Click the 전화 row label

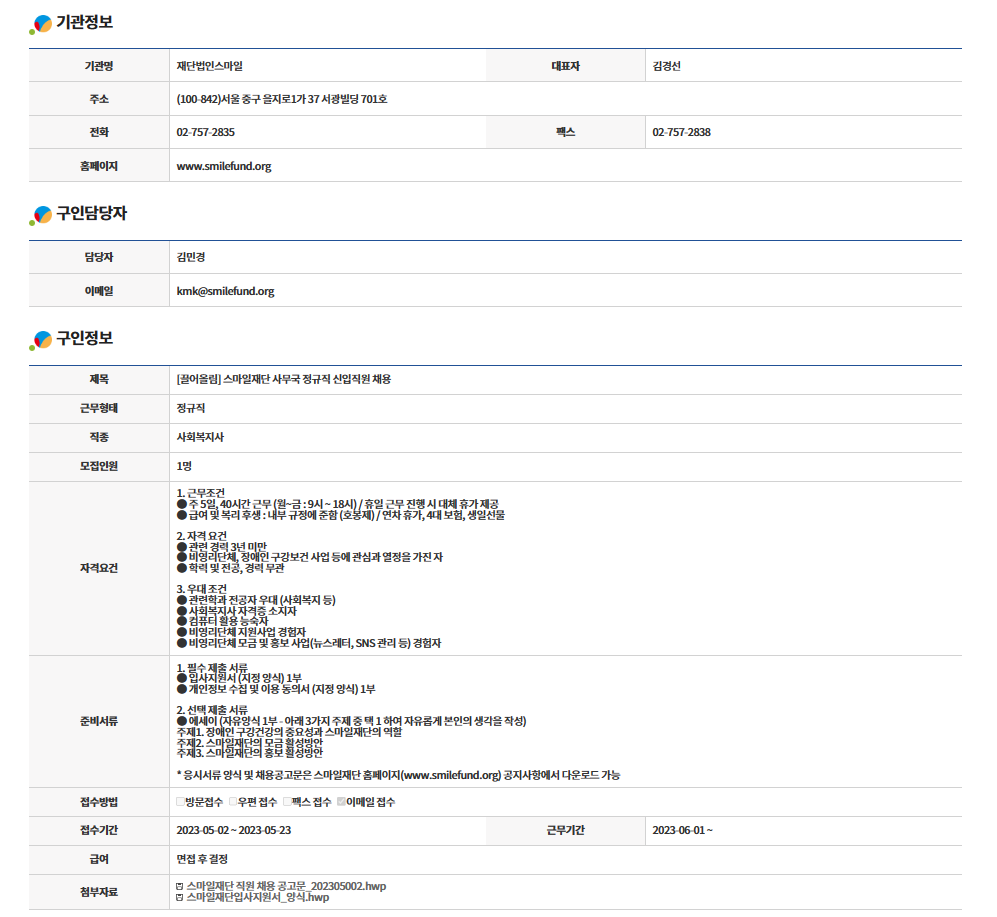tap(99, 132)
